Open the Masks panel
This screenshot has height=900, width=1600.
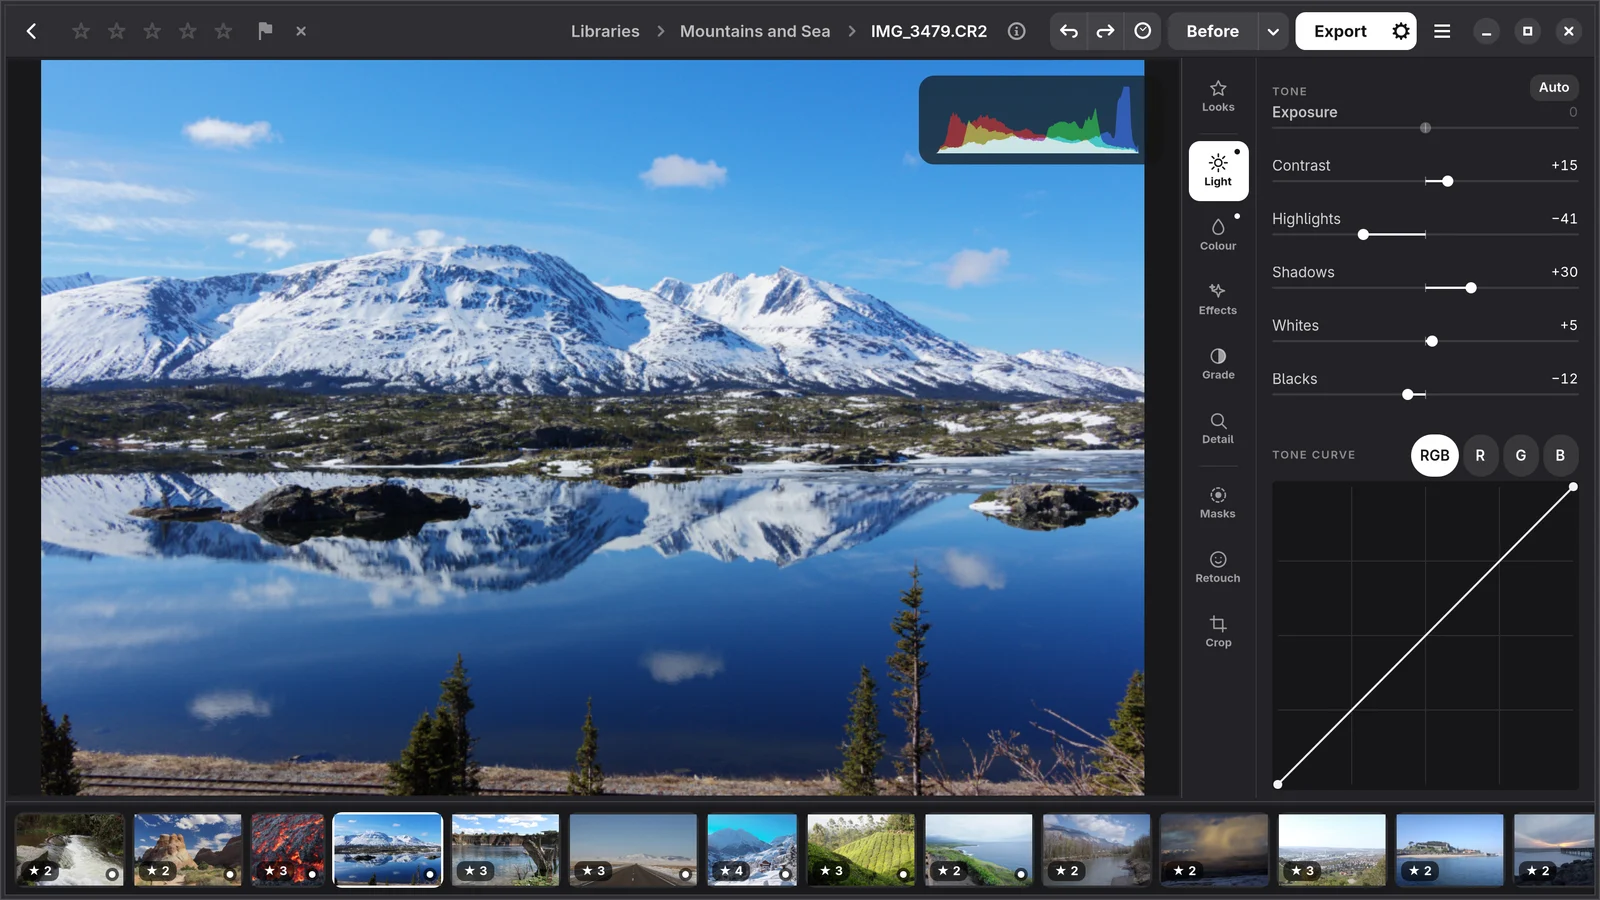(1218, 503)
